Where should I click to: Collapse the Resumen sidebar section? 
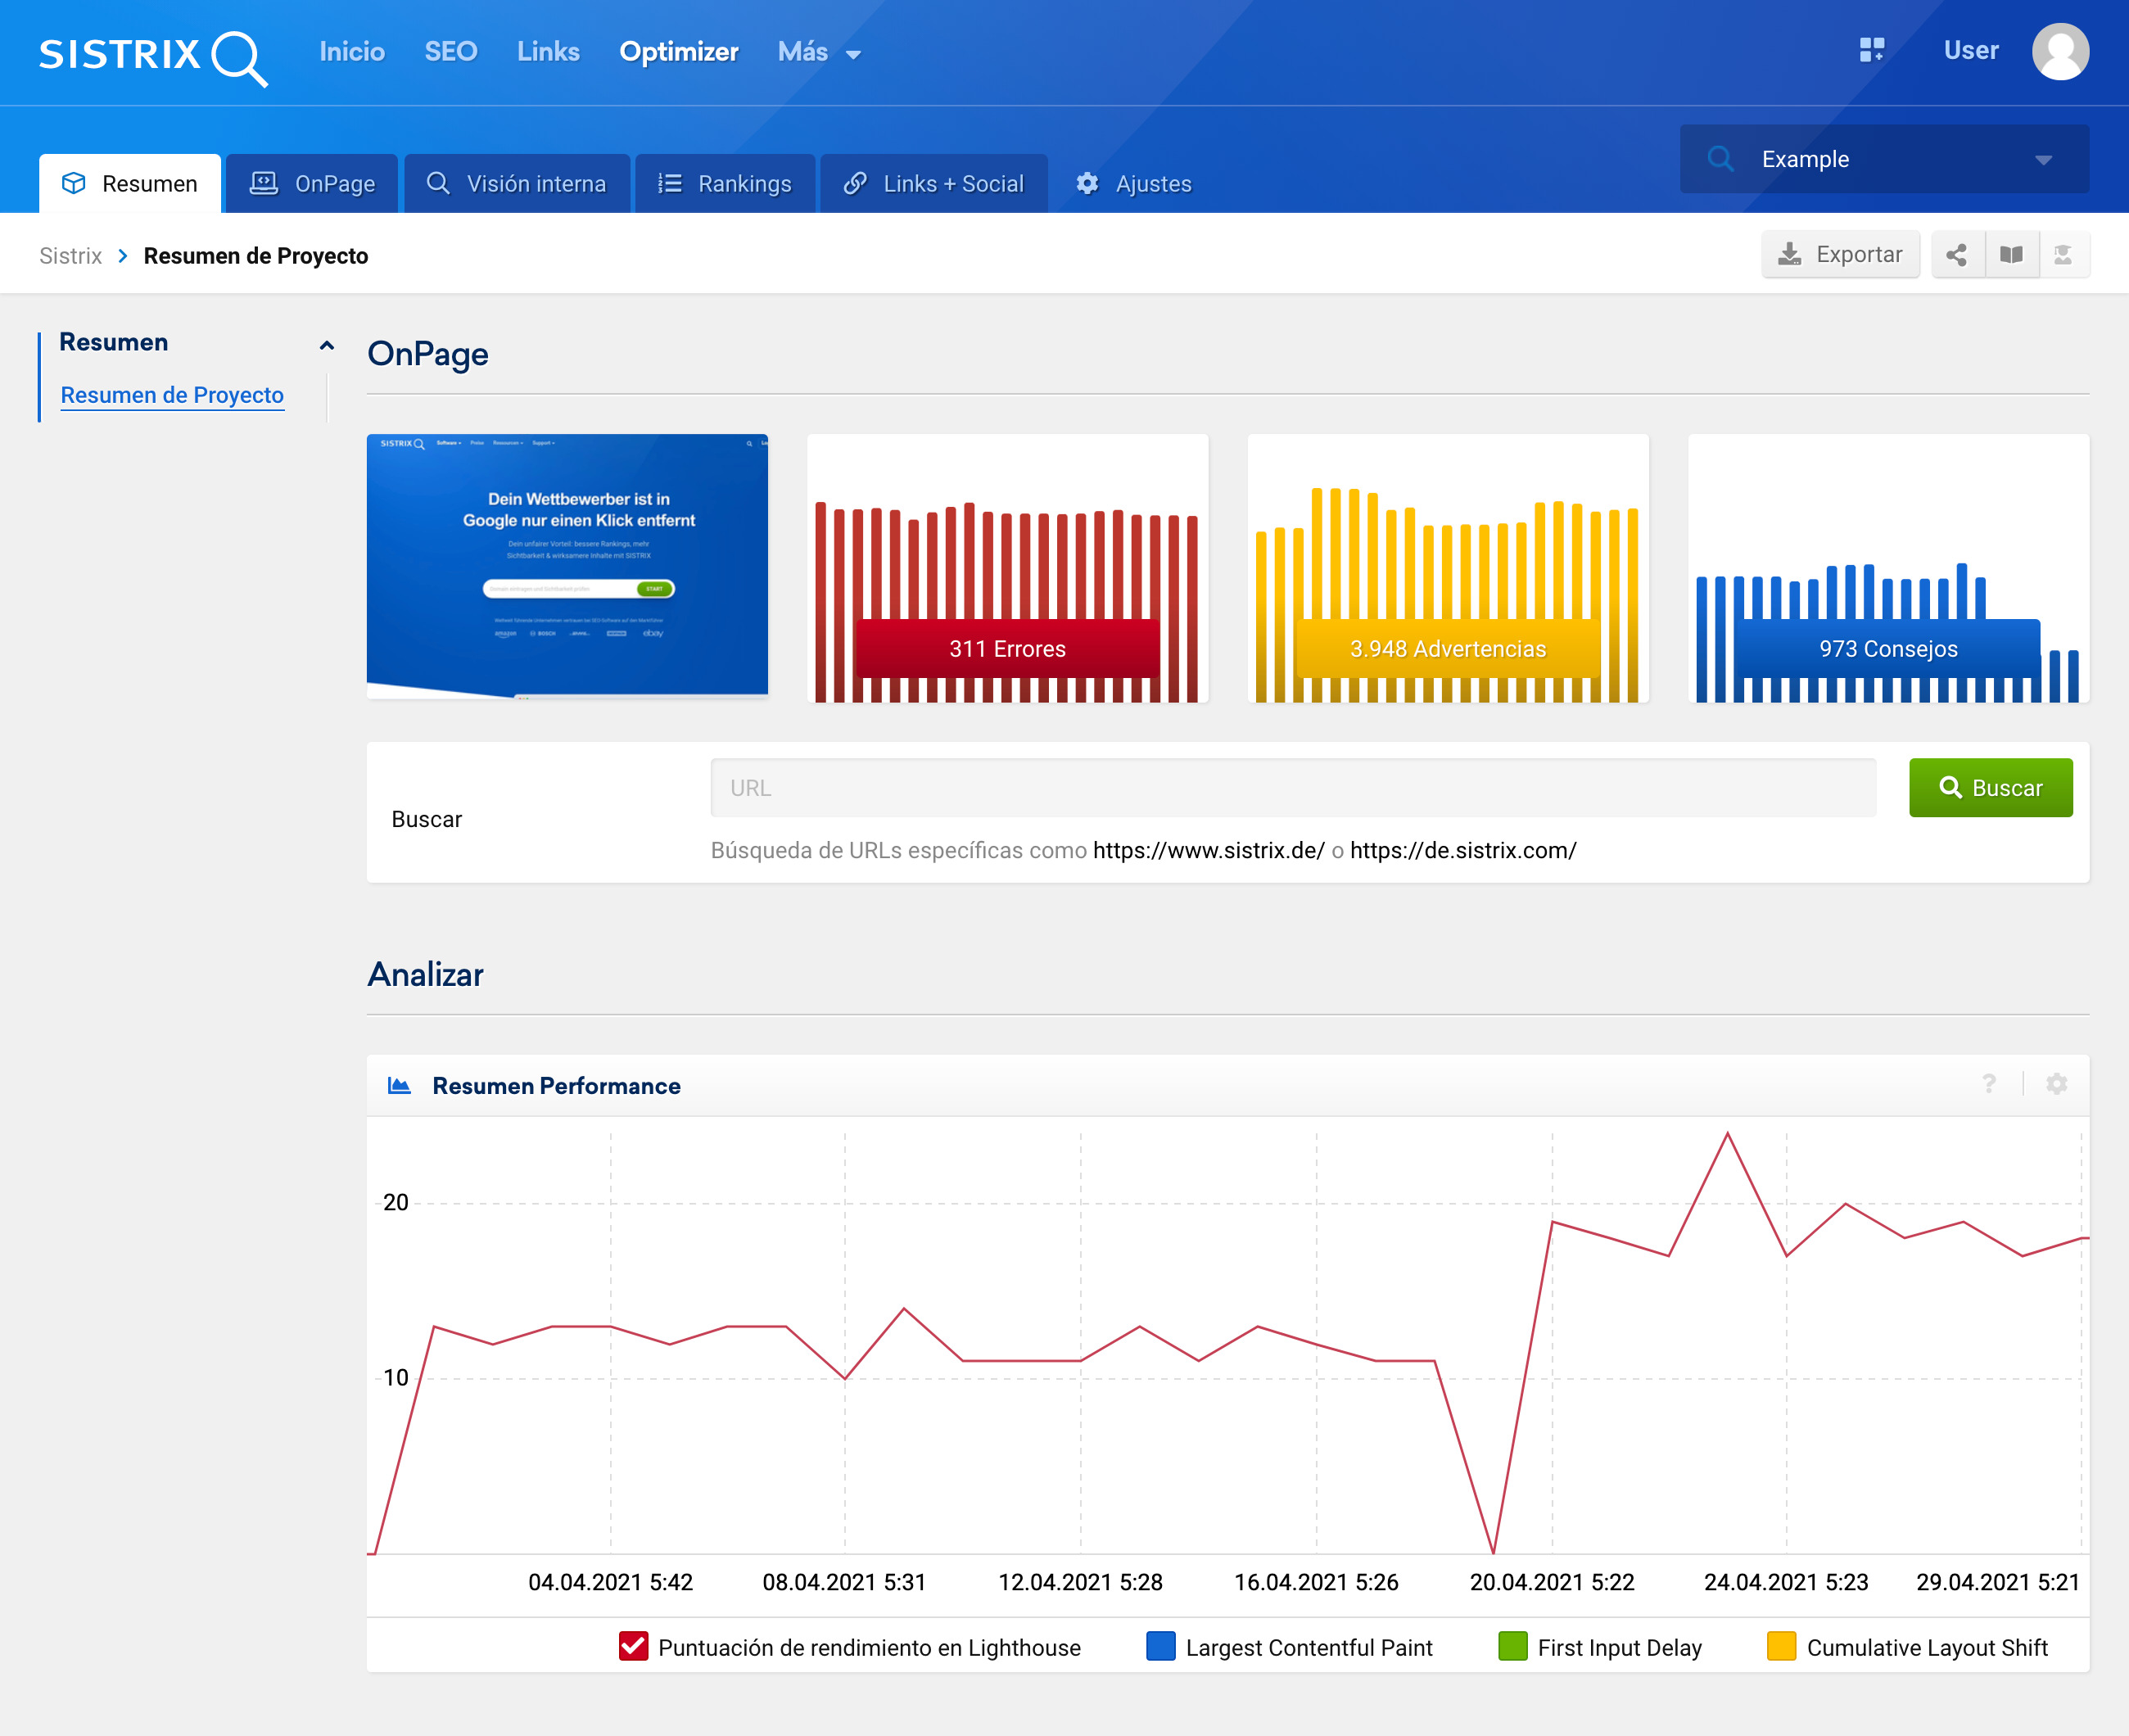[326, 345]
